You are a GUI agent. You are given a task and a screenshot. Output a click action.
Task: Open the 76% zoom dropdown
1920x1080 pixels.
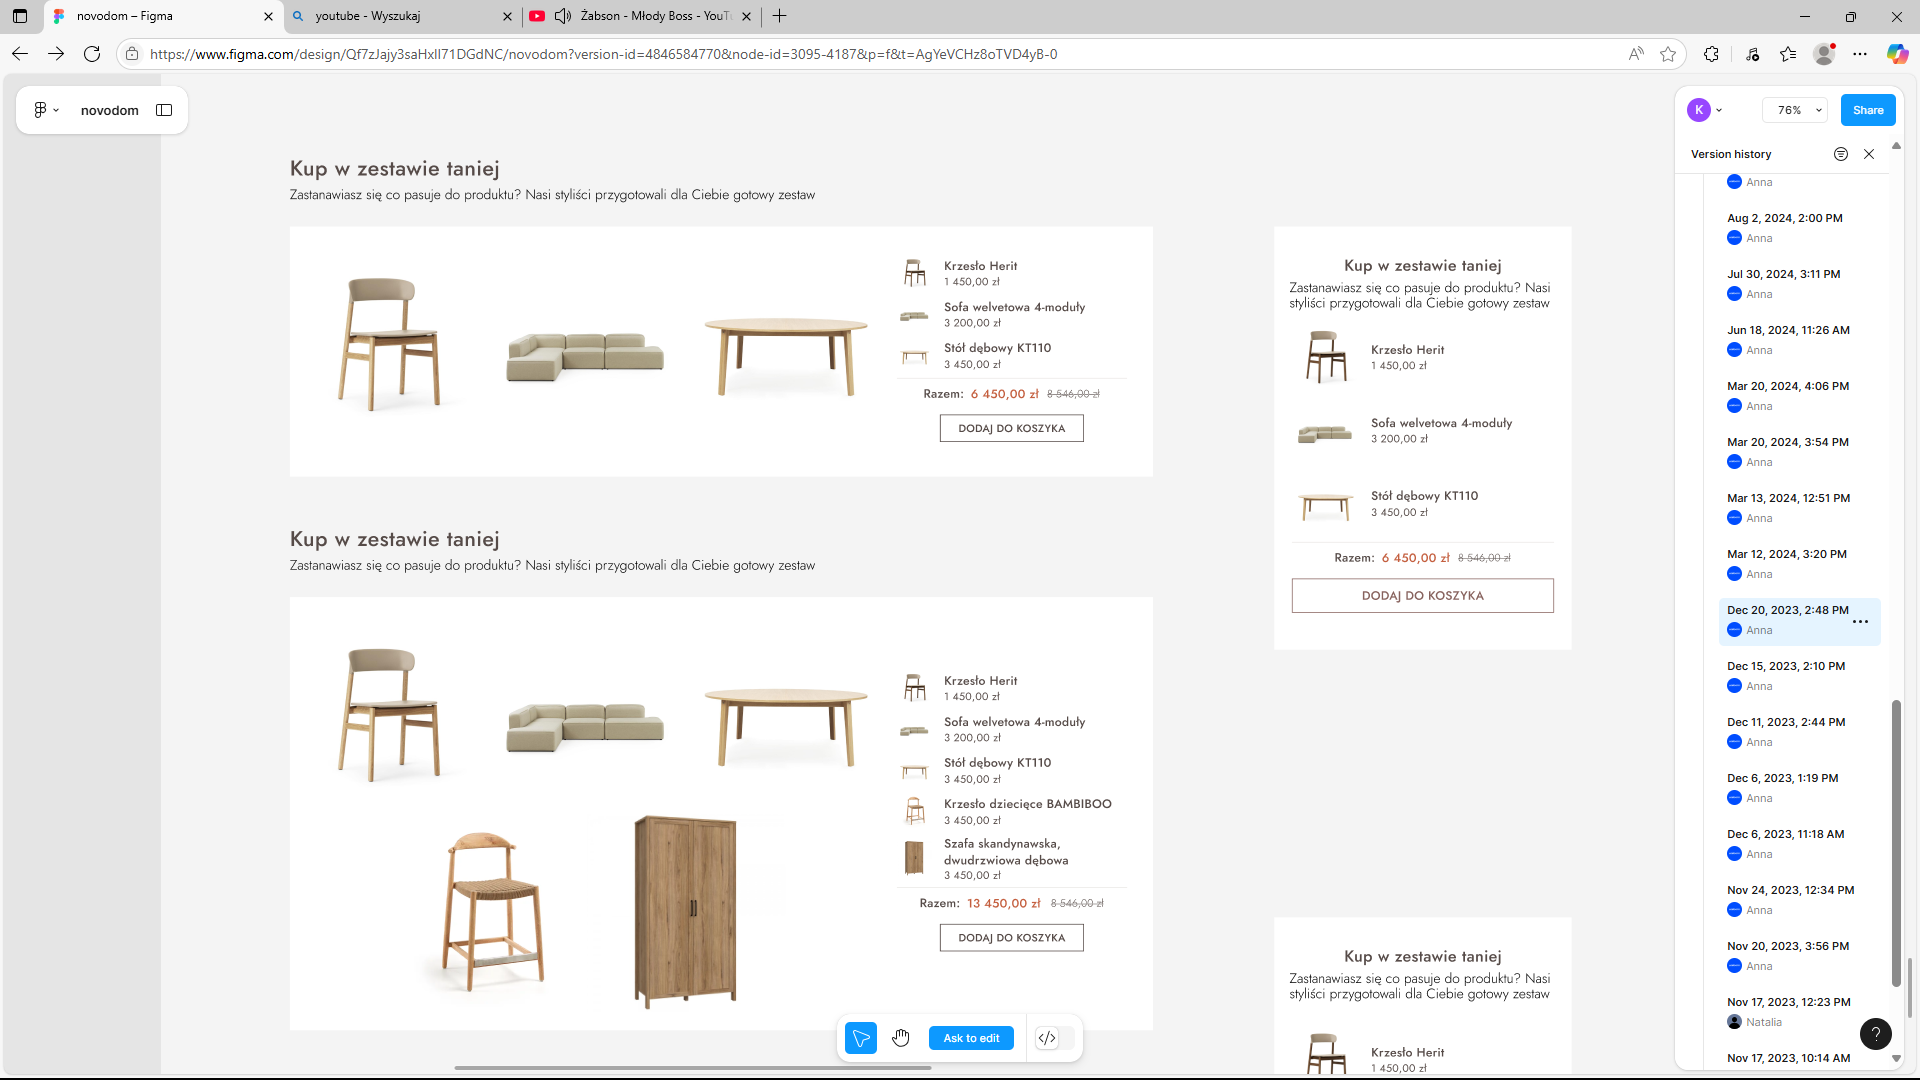pos(1795,110)
